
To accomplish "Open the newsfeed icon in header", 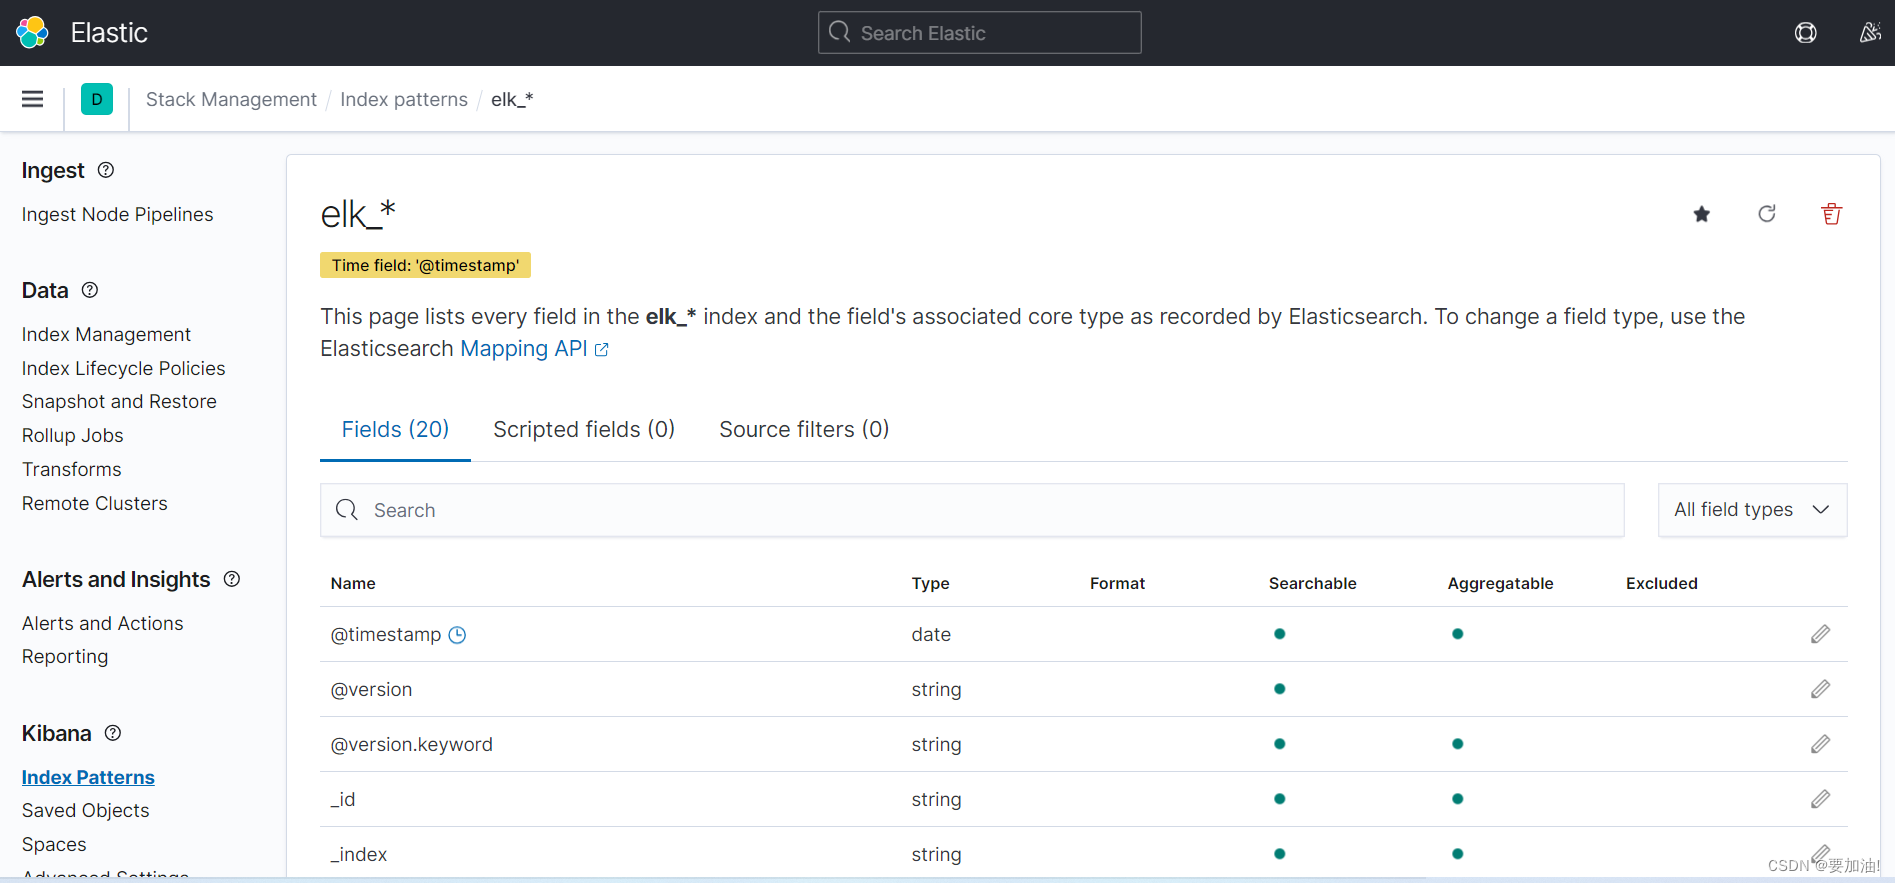I will pos(1870,33).
